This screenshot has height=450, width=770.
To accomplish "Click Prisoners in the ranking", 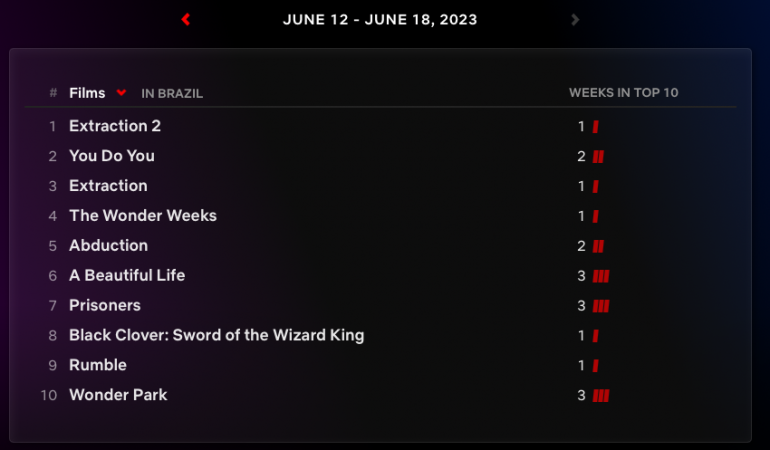I will pyautogui.click(x=105, y=306).
